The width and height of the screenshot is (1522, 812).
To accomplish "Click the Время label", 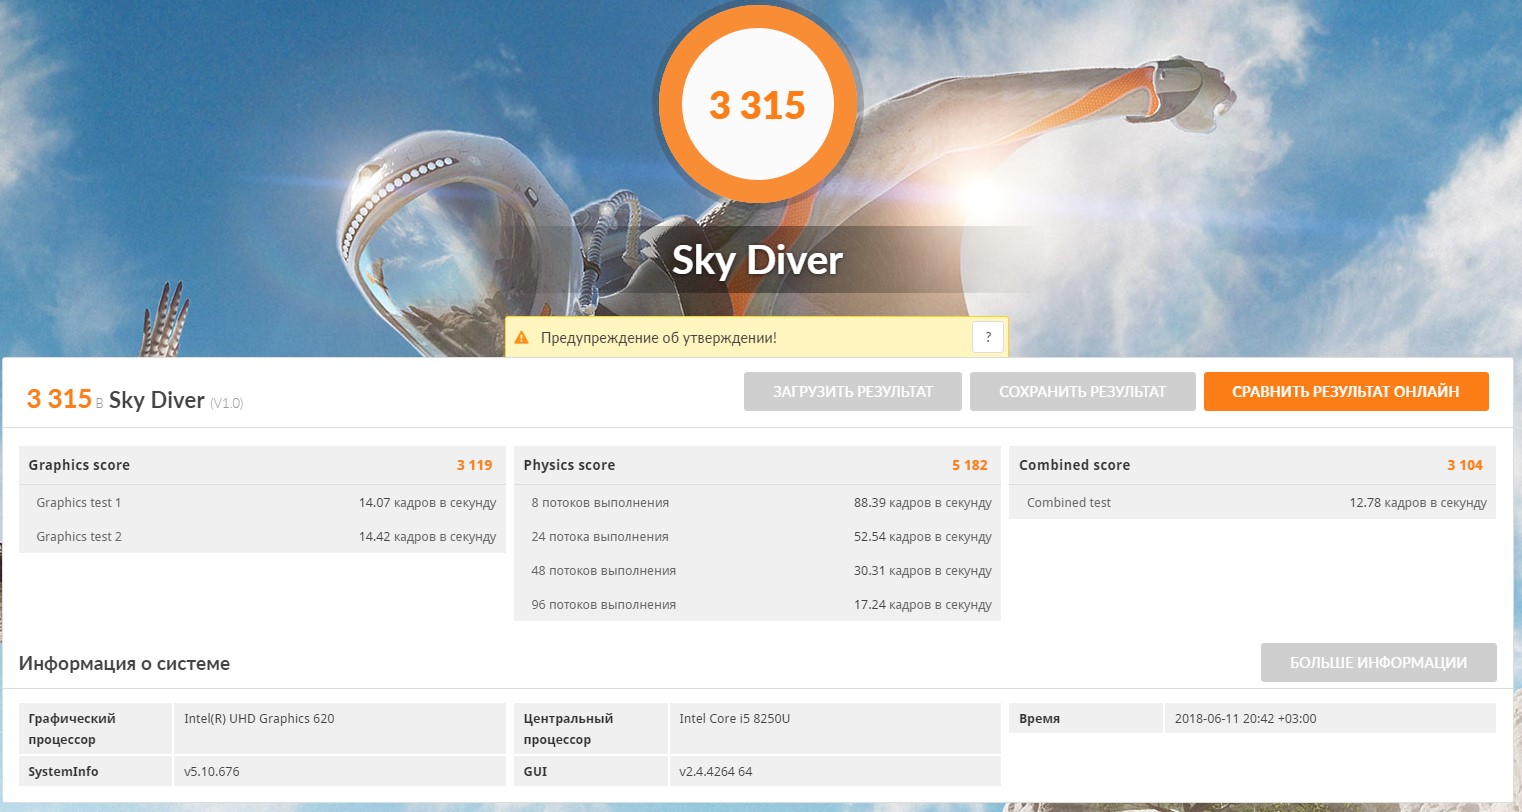I will click(x=1039, y=718).
